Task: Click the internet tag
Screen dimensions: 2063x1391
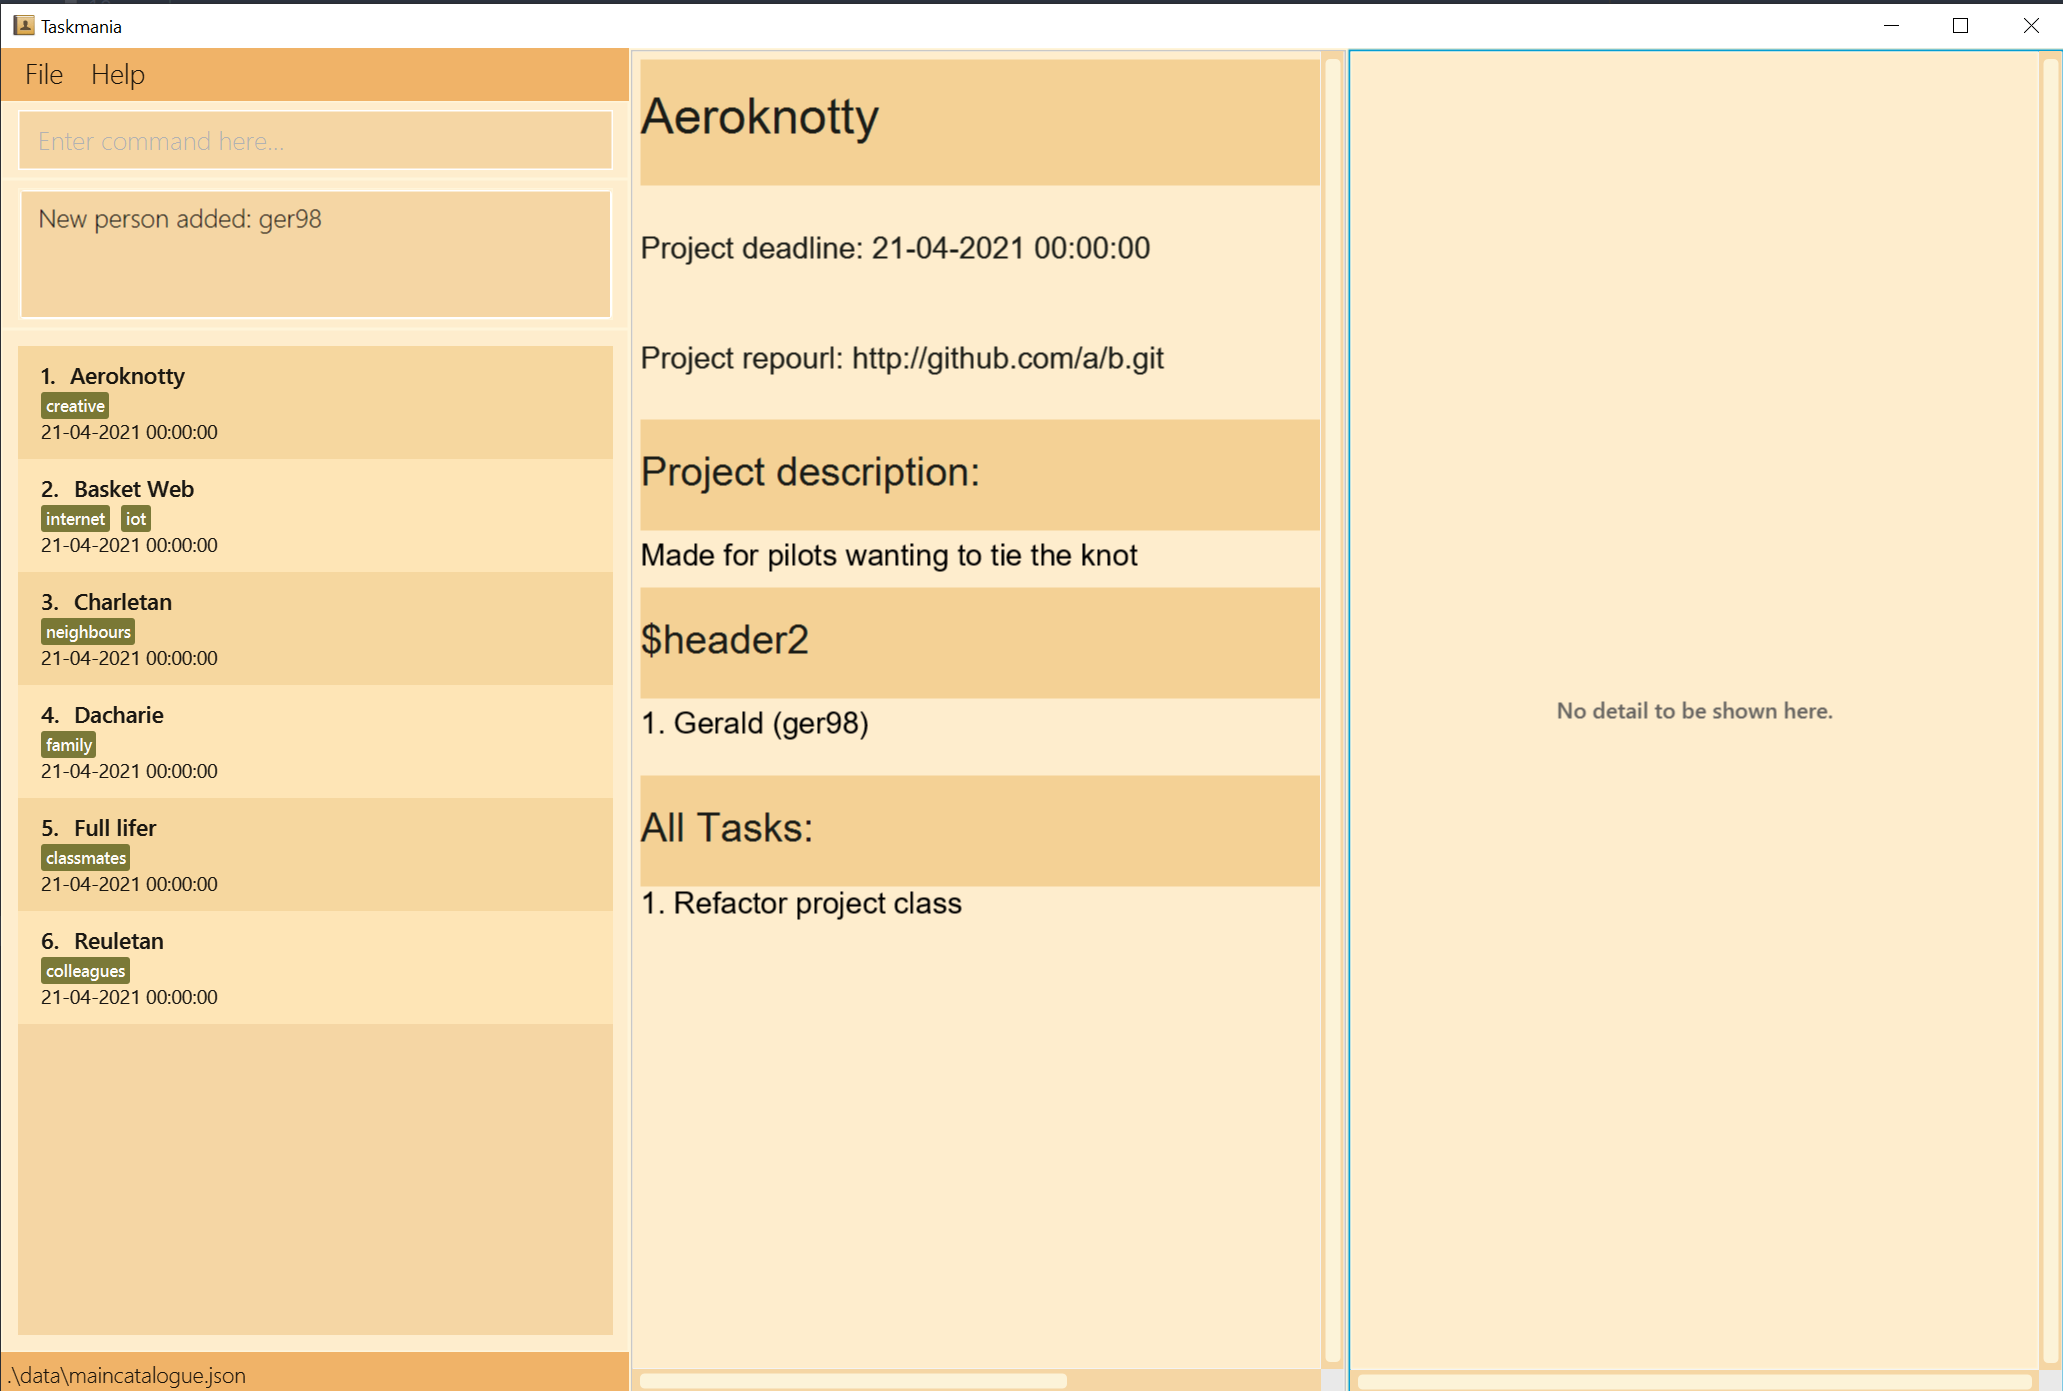Action: (x=75, y=519)
